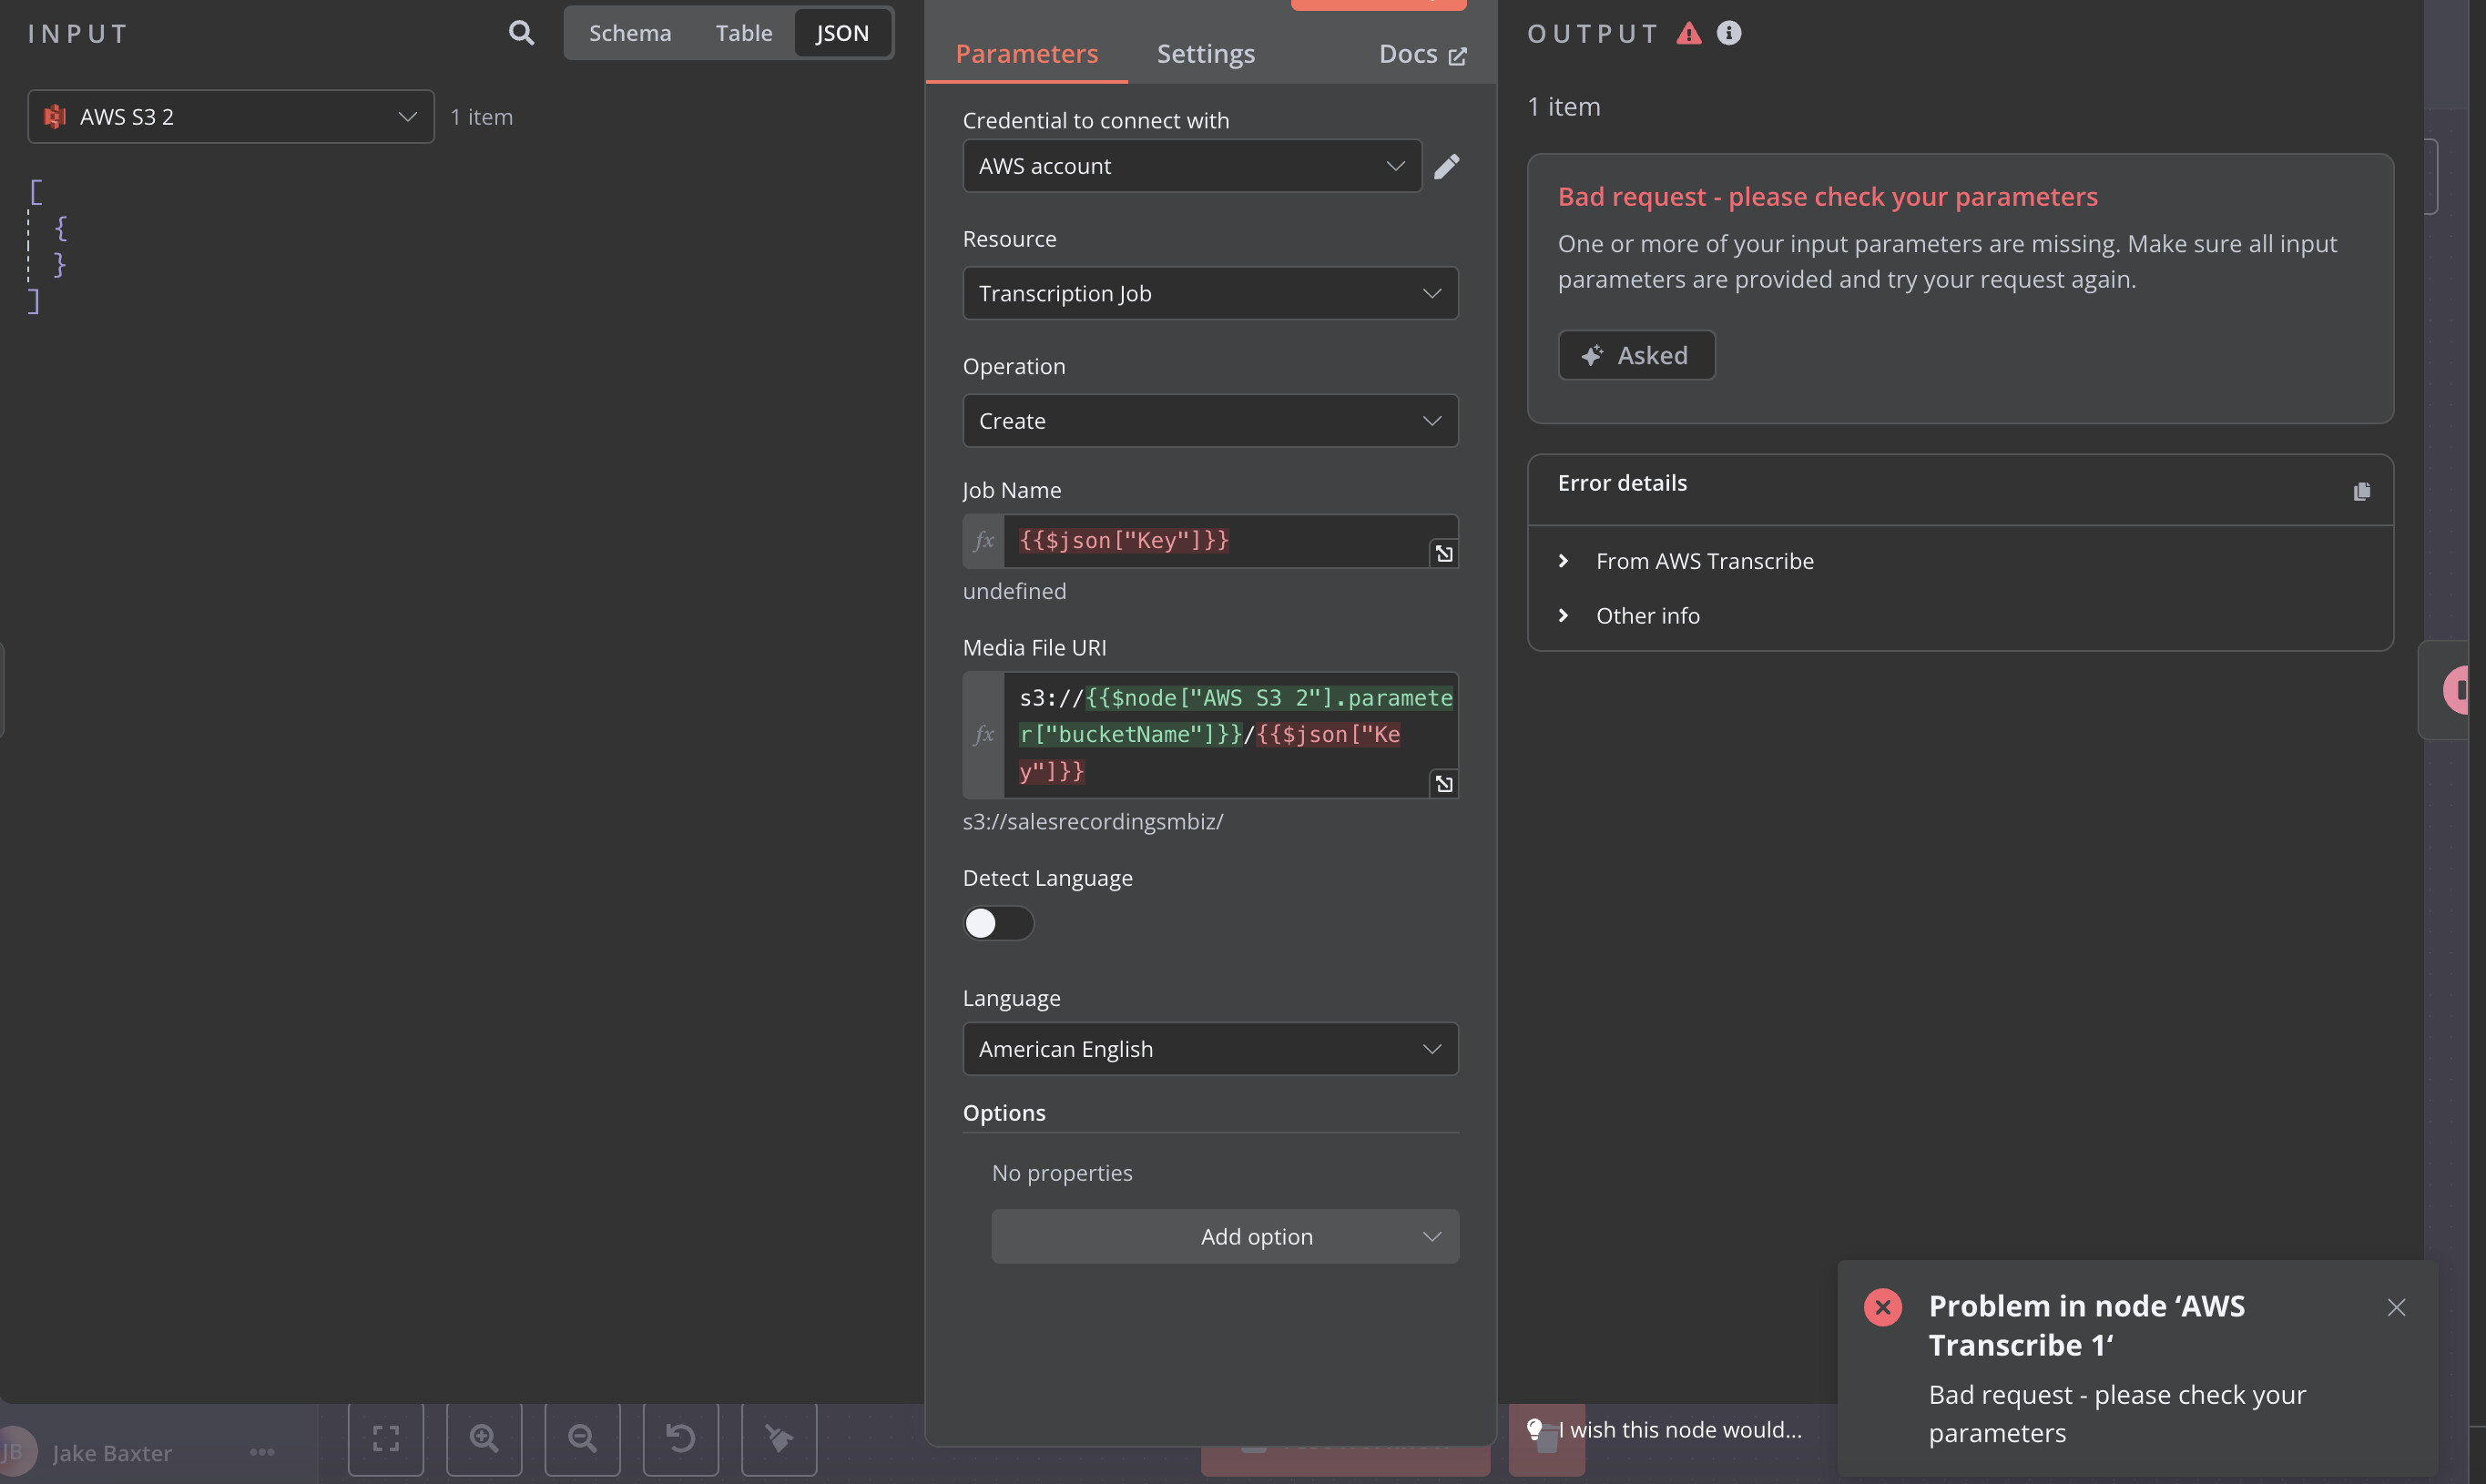Click the Jake Baxter user avatar
The height and width of the screenshot is (1484, 2486).
14,1452
